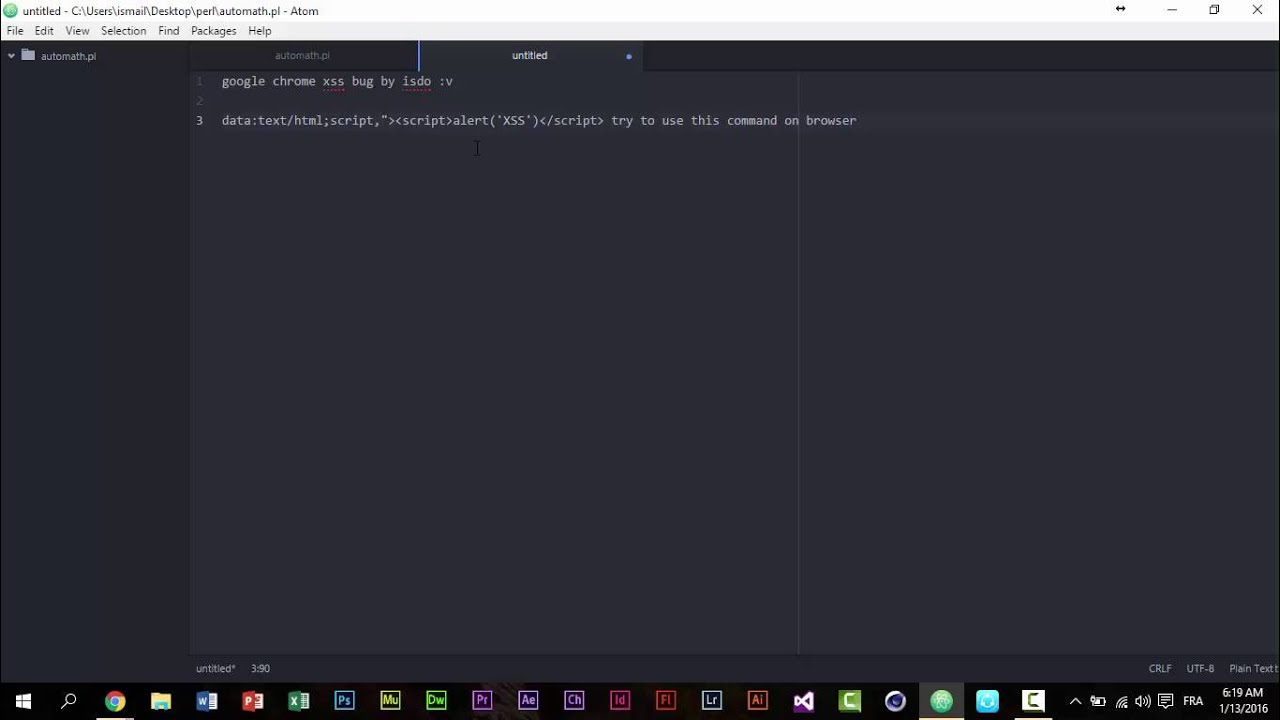Launch Excel from the taskbar

coord(299,701)
